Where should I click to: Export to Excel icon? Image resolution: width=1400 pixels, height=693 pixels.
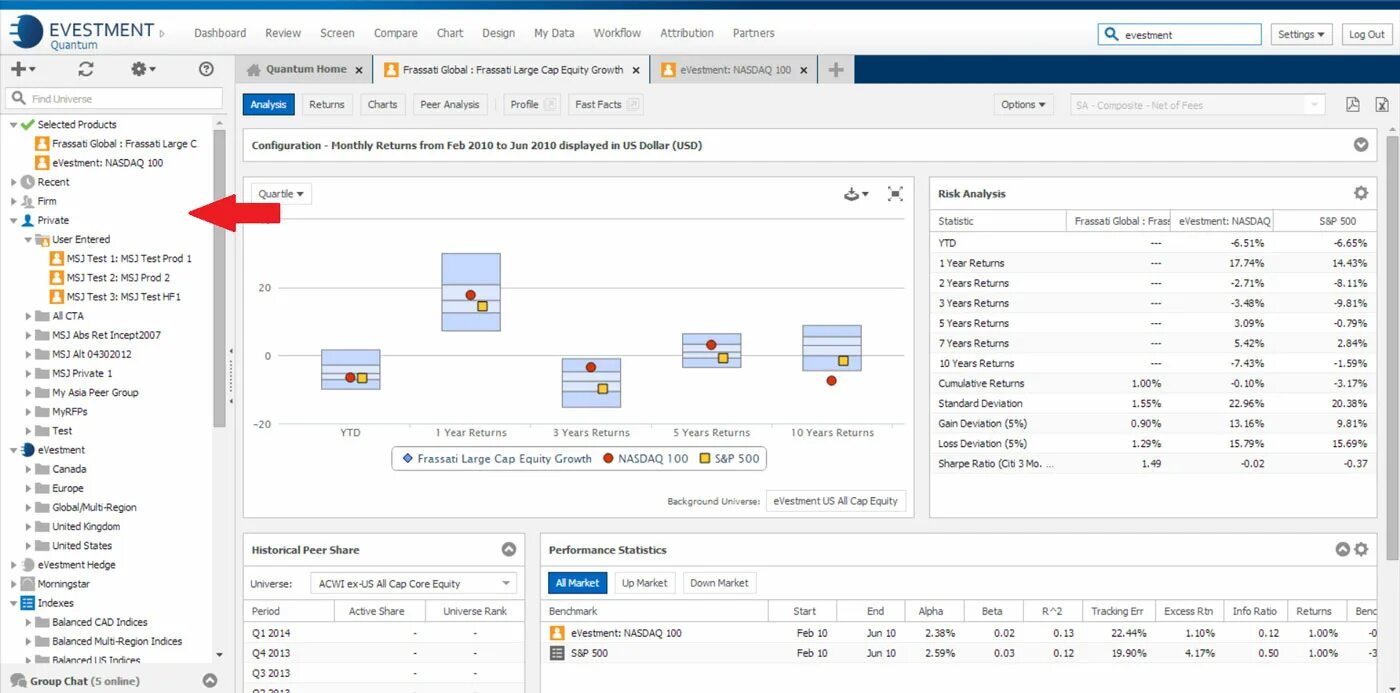coord(1382,105)
